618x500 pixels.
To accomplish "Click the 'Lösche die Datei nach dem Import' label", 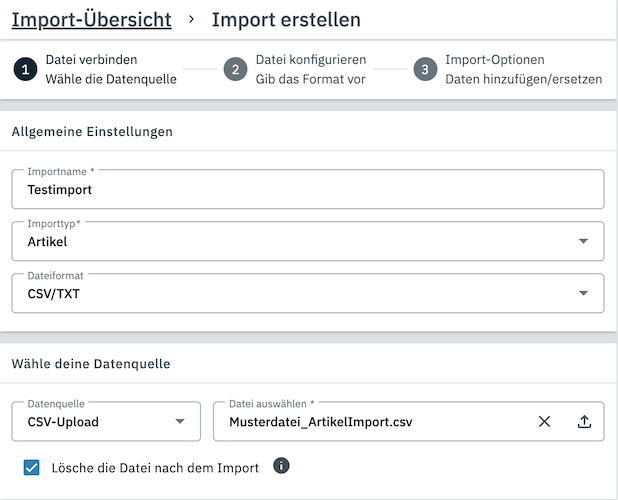I will pyautogui.click(x=155, y=468).
